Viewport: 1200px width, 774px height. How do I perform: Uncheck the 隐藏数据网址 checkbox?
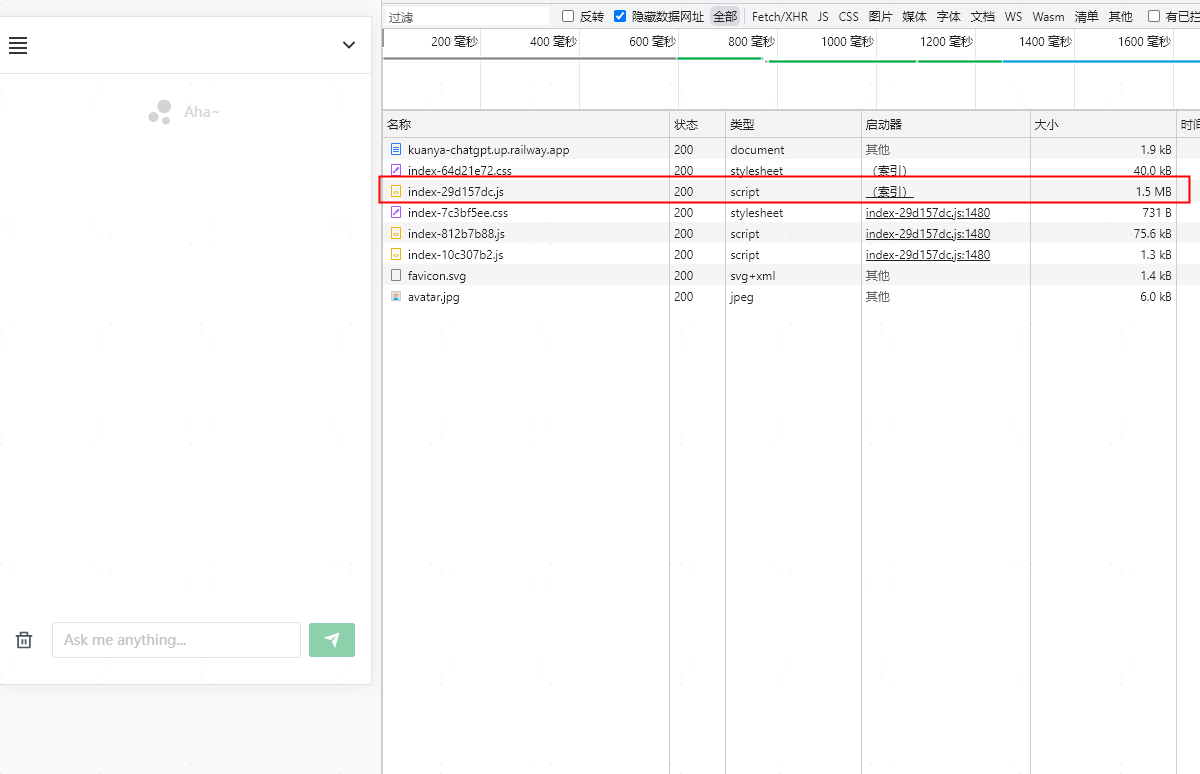[x=620, y=16]
